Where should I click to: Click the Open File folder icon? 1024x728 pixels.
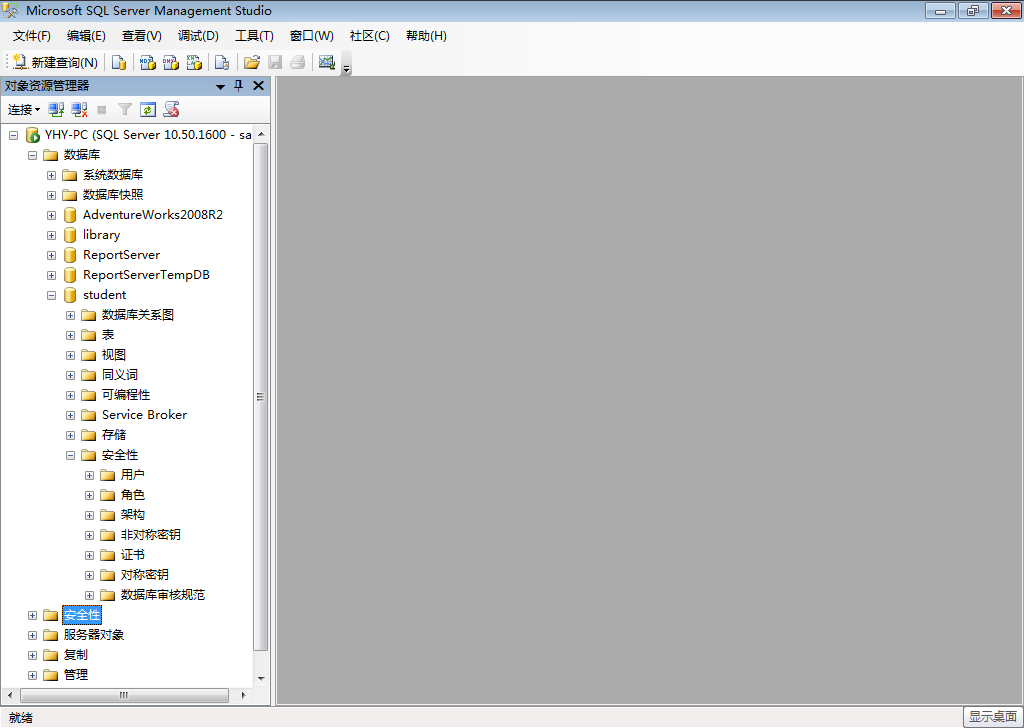tap(251, 63)
